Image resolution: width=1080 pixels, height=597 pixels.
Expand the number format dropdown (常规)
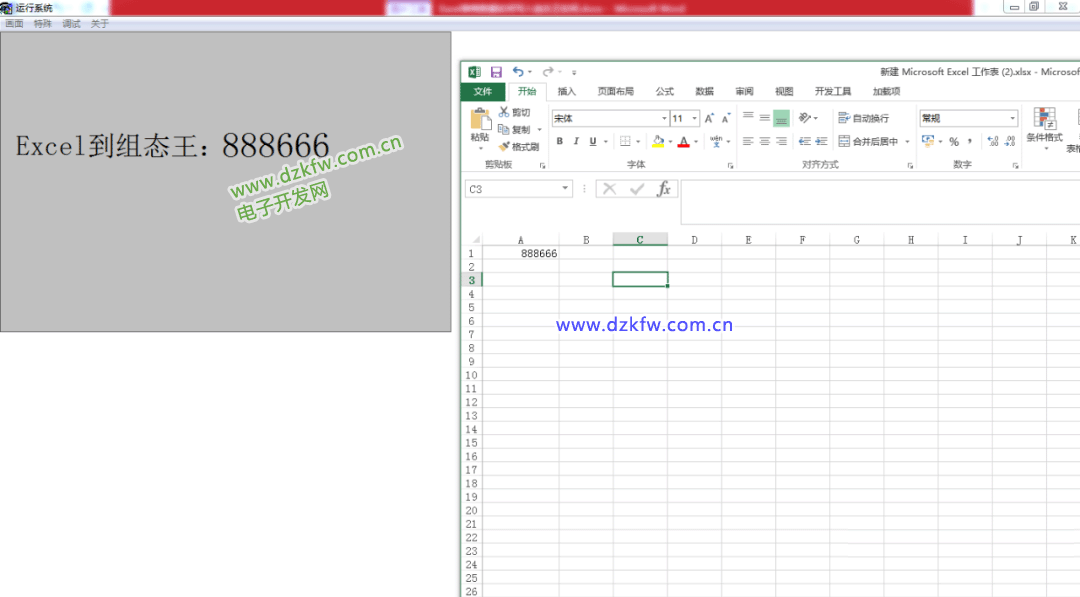(x=1012, y=119)
